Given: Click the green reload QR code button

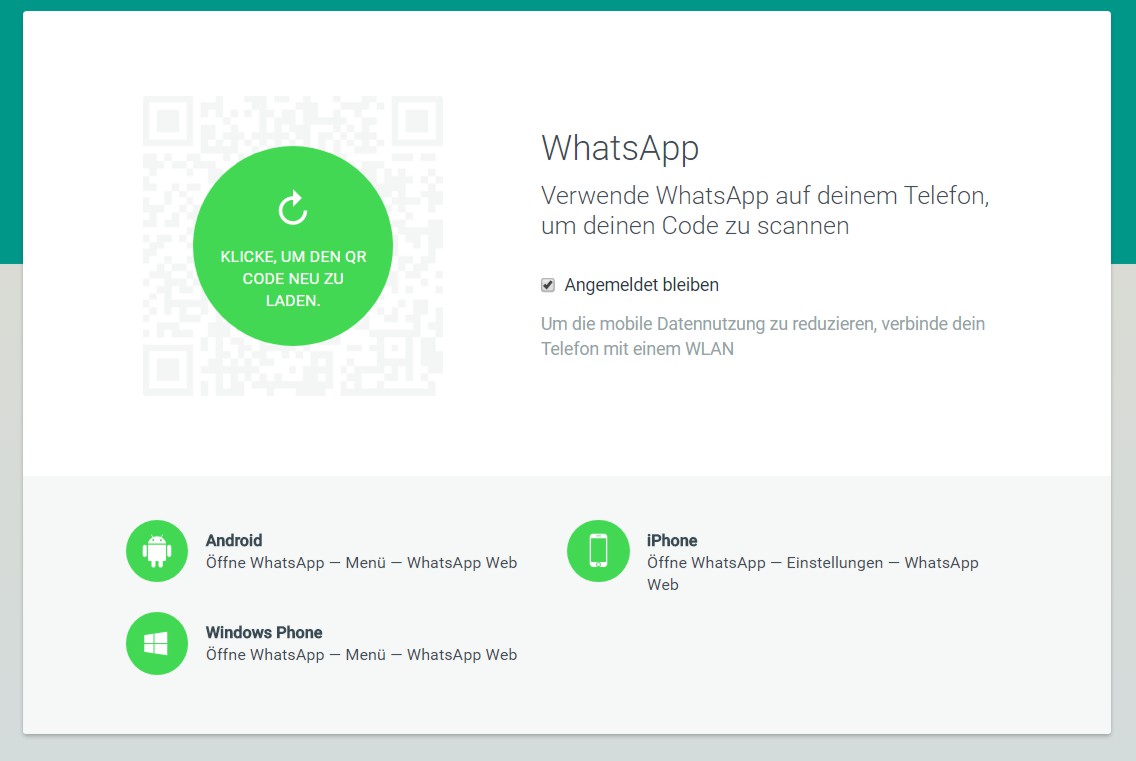Looking at the screenshot, I should click(293, 246).
